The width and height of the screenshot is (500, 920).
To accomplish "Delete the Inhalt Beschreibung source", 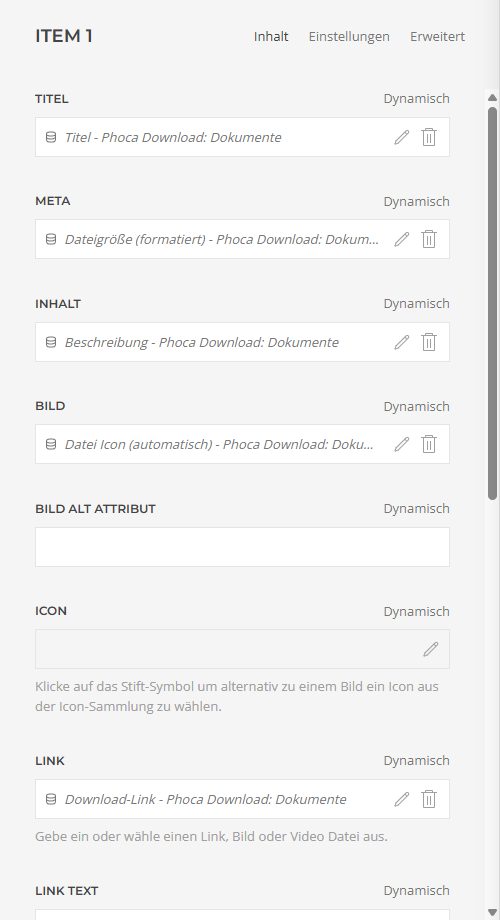I will click(429, 342).
